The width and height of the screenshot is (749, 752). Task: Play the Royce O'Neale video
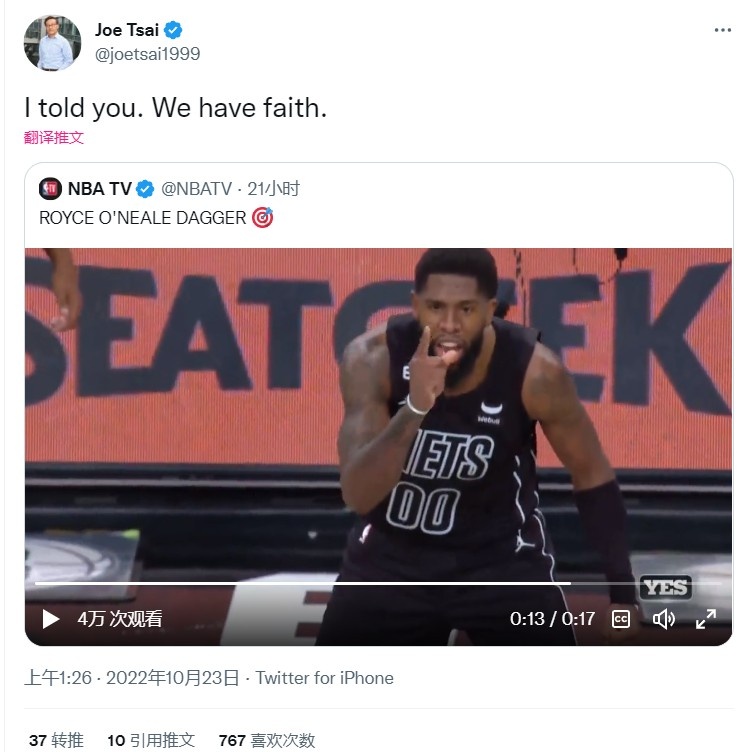click(50, 619)
